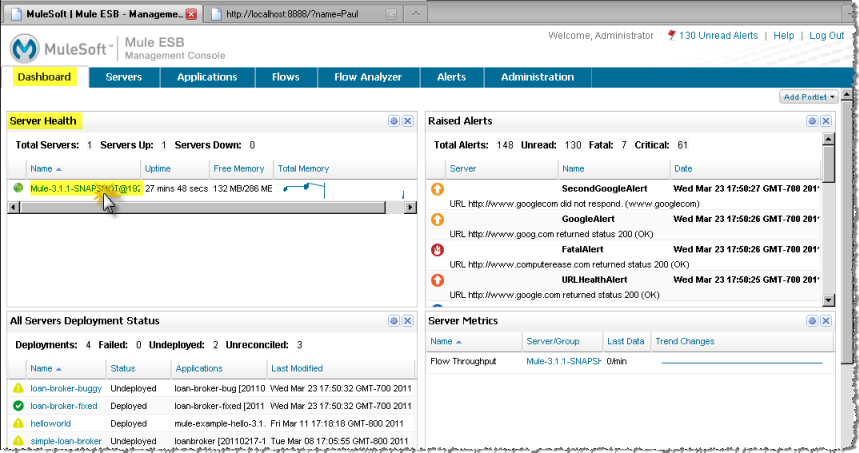Switch to the Flow Analyzer tab

[x=367, y=77]
